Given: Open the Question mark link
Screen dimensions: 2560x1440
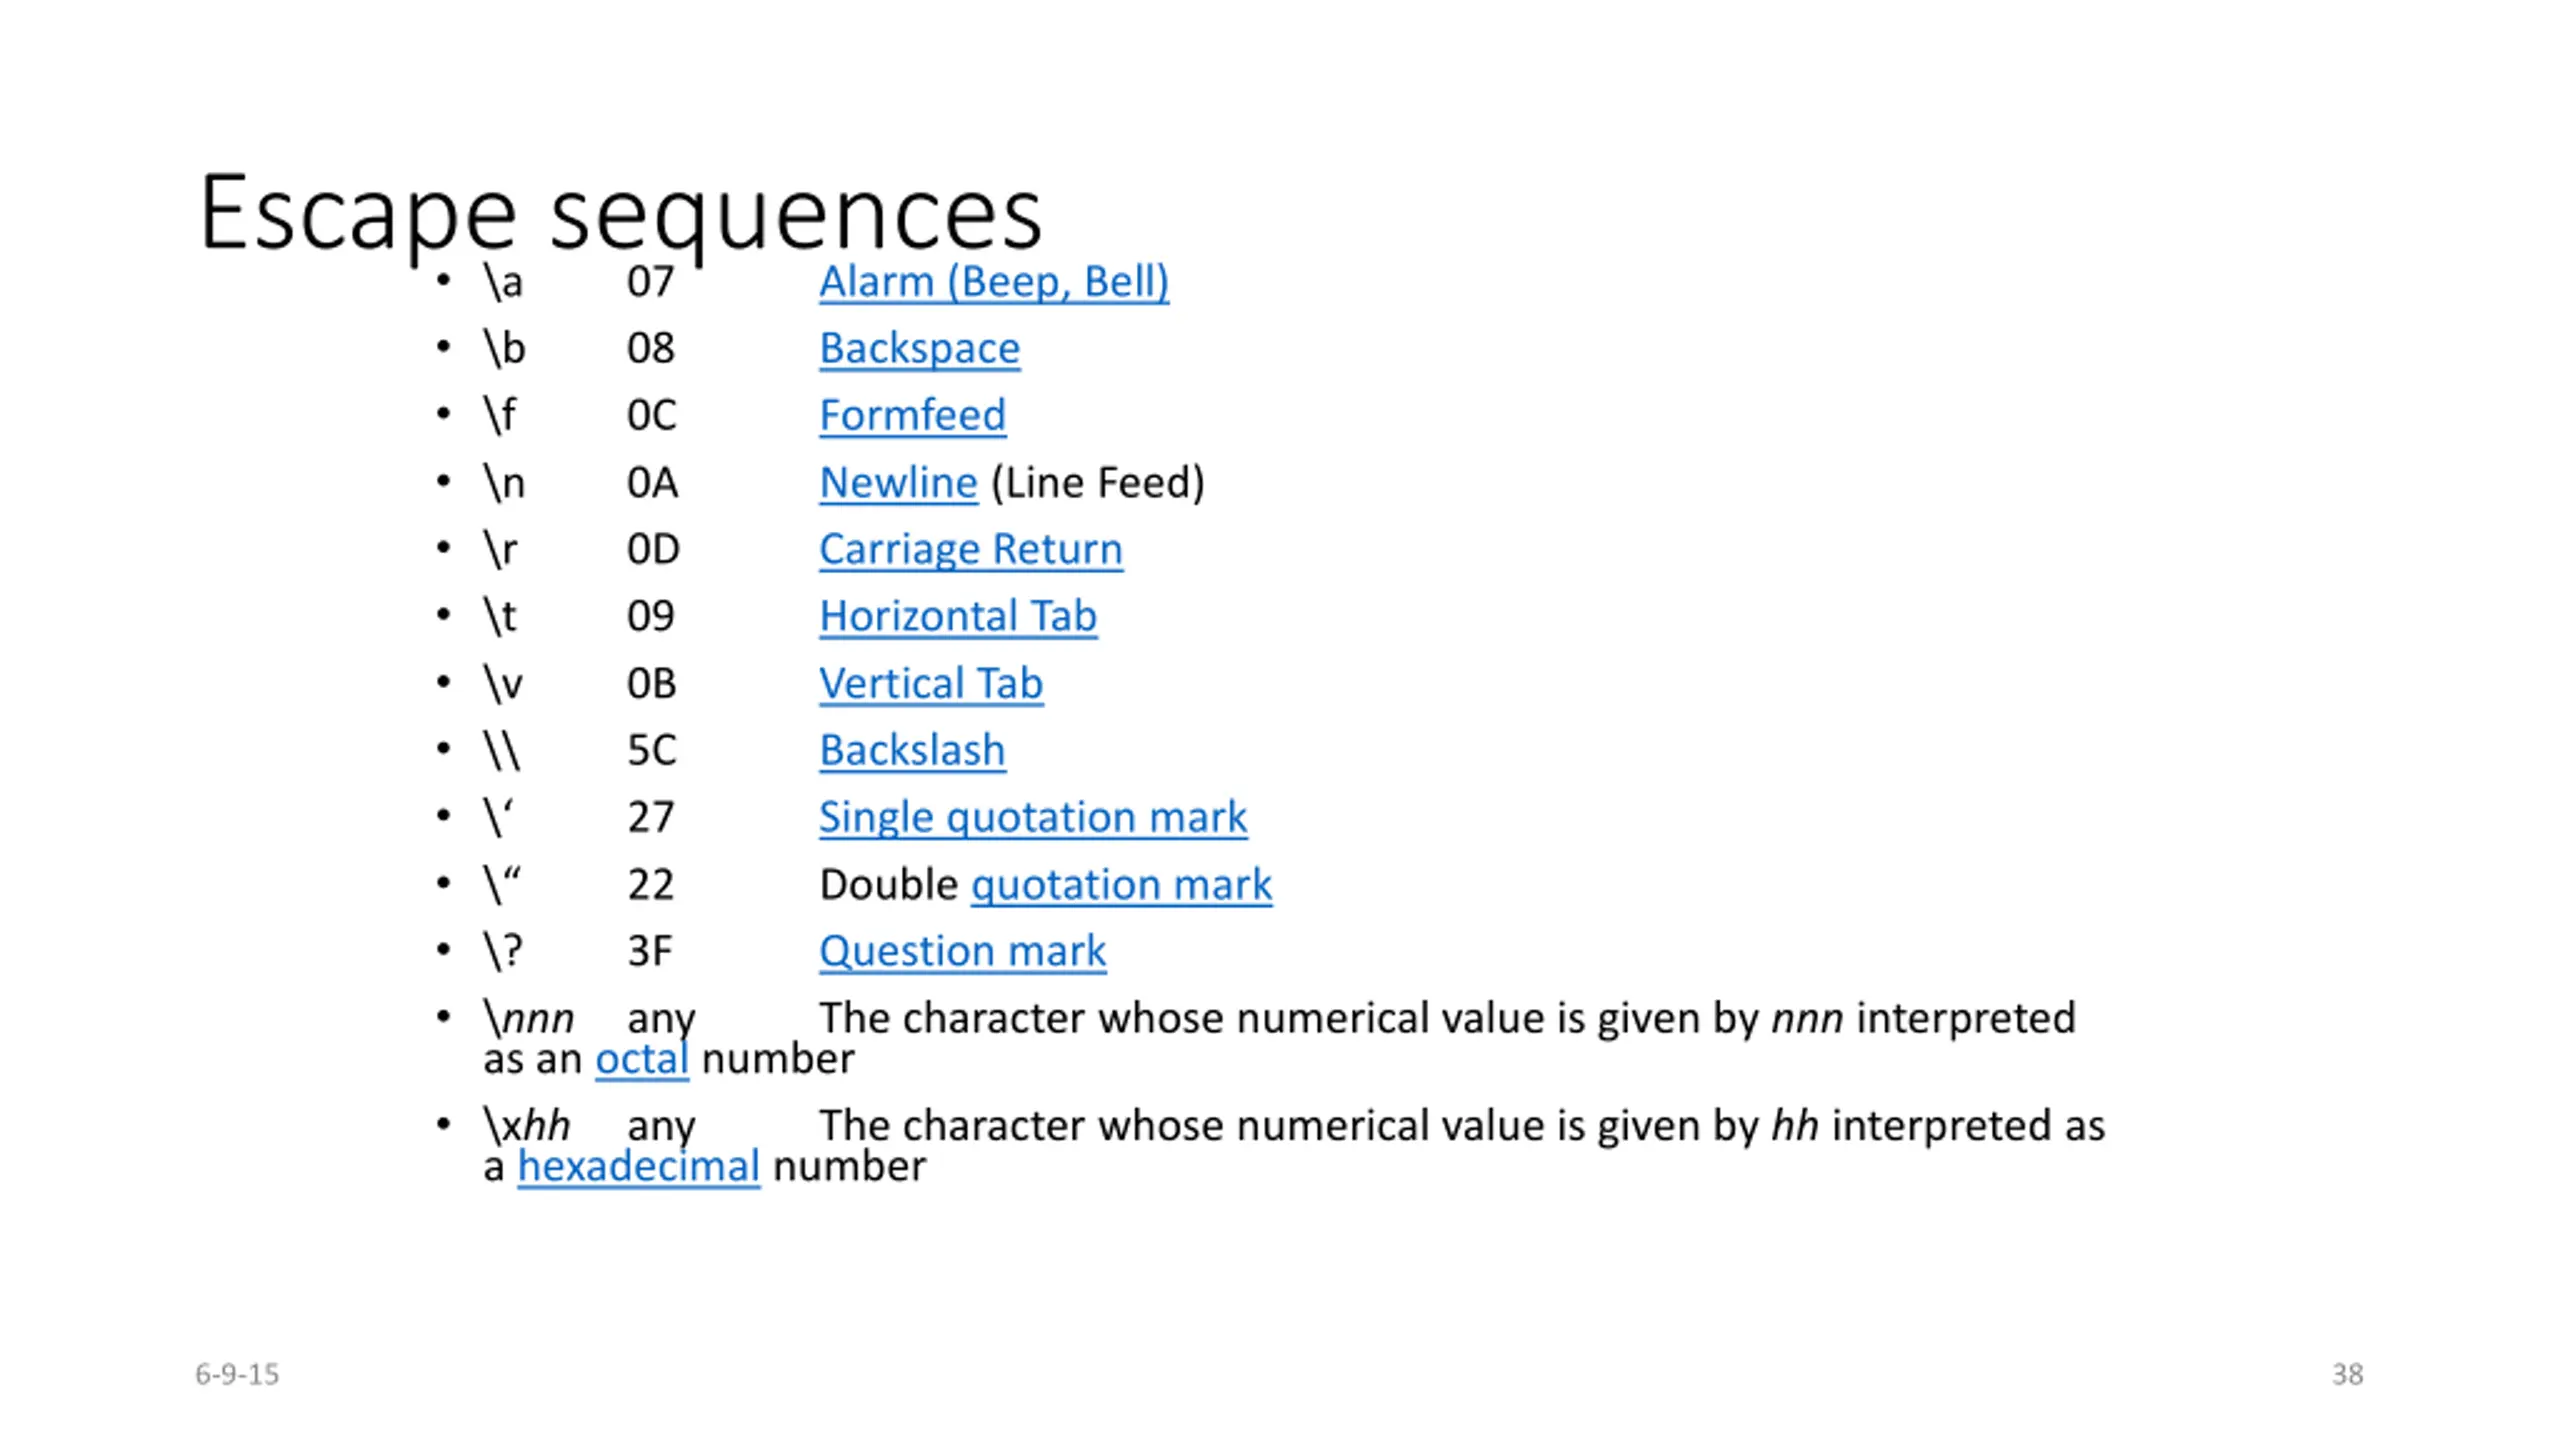Looking at the screenshot, I should (962, 951).
